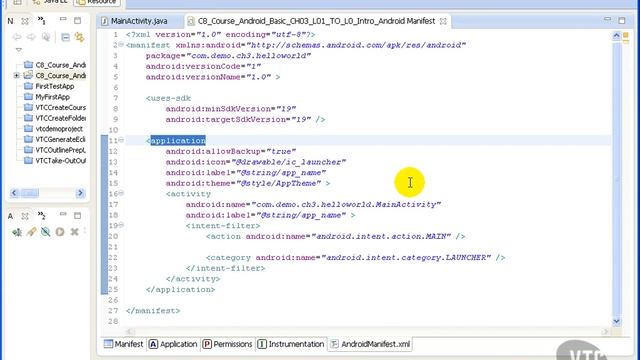Click the Forward arrow in navigator toolbar
The image size is (640, 360).
pos(31,37)
